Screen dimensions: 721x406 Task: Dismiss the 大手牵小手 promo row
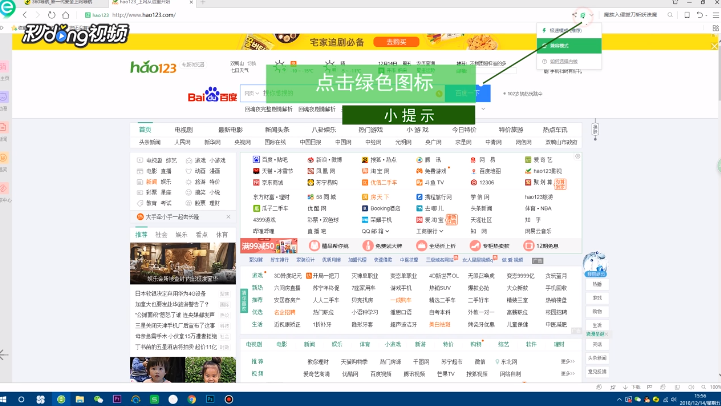[x=229, y=217]
